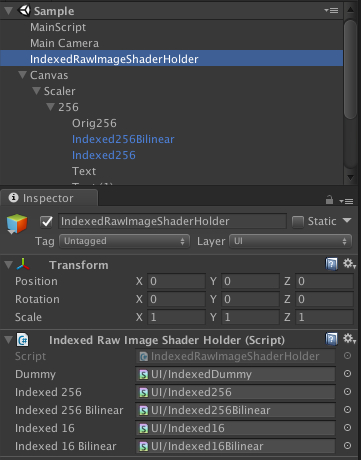Click the Scale Z field
Image resolution: width=361 pixels, height=460 pixels.
click(325, 317)
